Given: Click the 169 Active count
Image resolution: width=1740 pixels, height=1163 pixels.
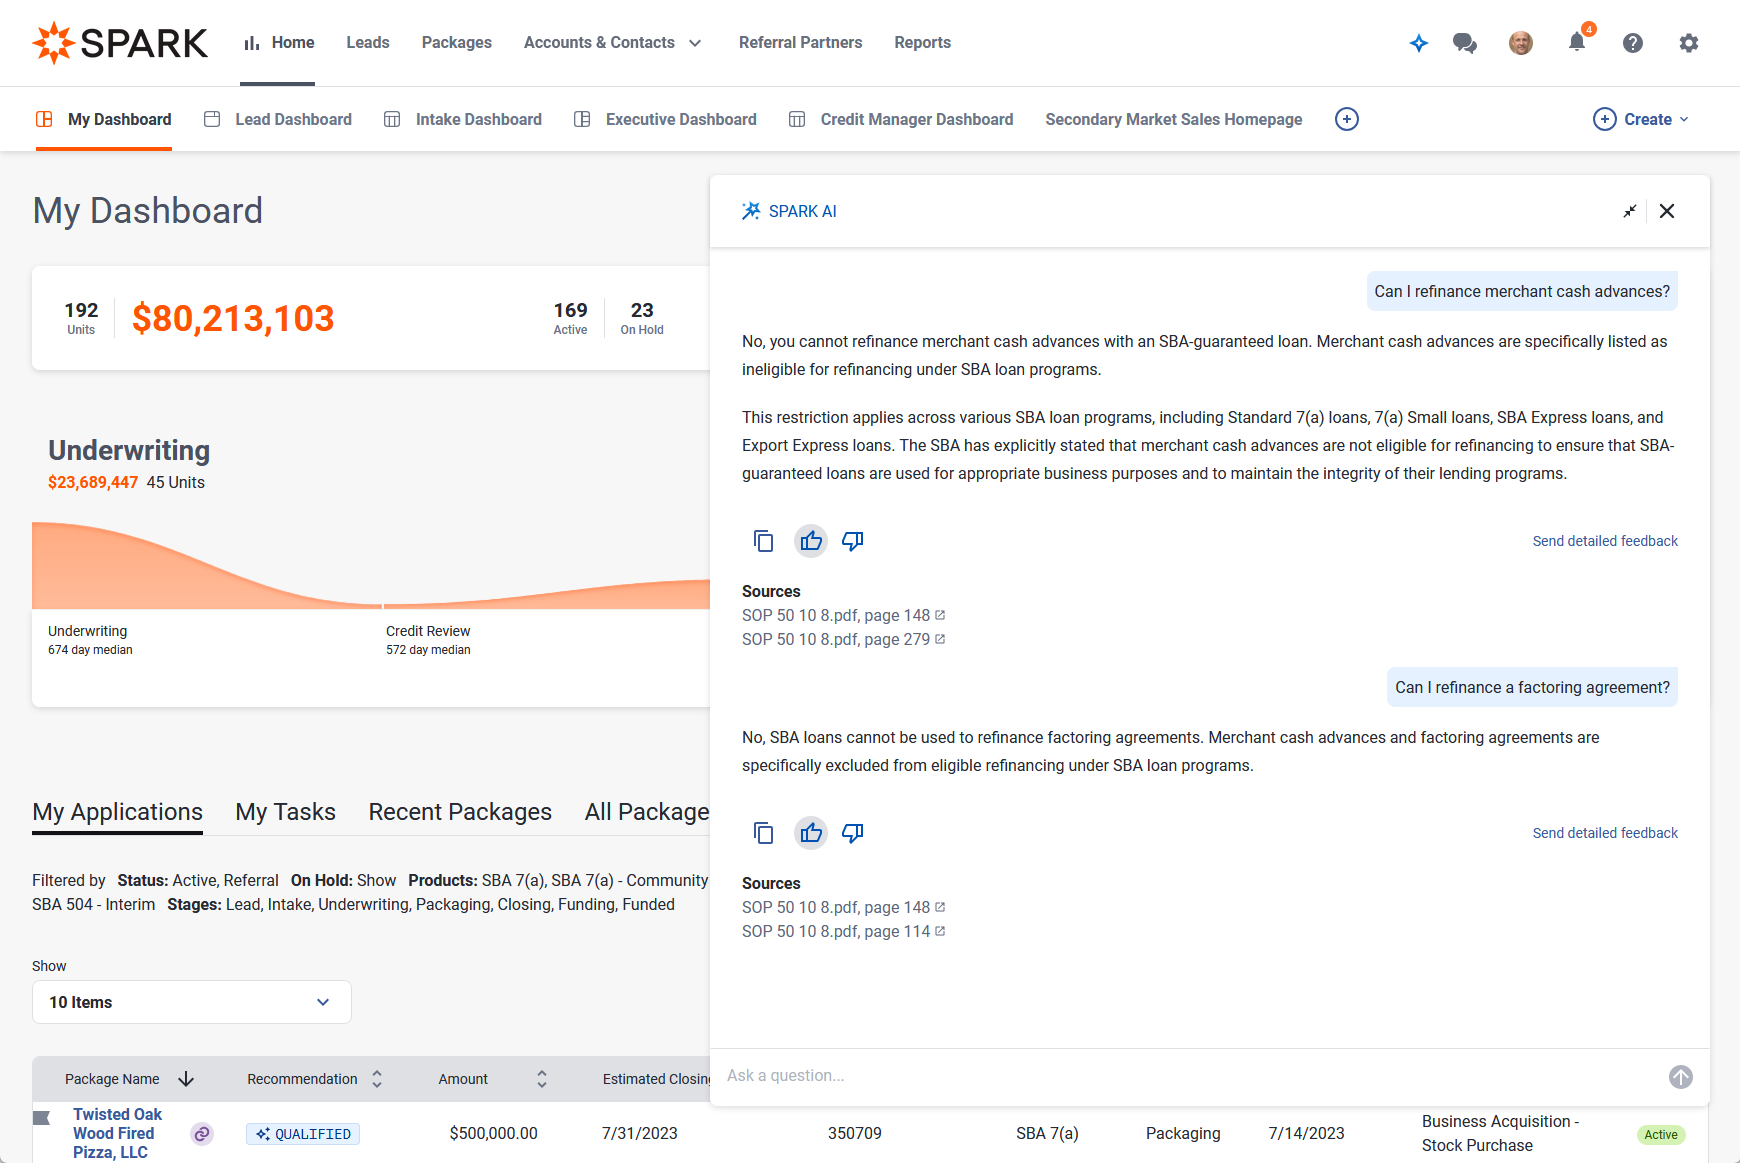Looking at the screenshot, I should pyautogui.click(x=570, y=318).
